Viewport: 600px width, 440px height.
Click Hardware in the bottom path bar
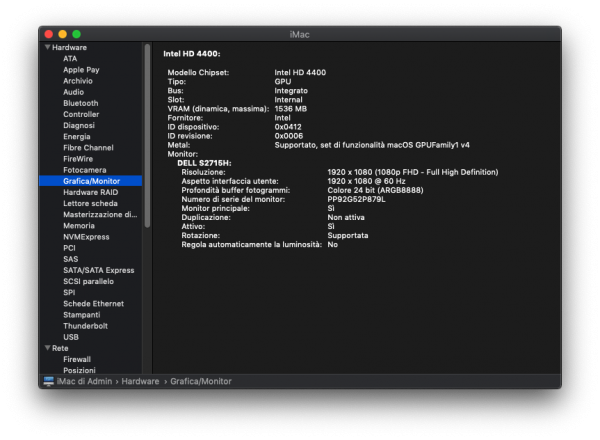[139, 382]
